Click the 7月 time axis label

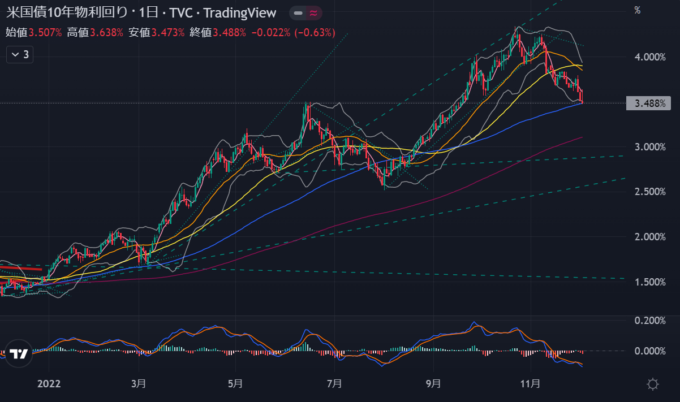tap(334, 383)
